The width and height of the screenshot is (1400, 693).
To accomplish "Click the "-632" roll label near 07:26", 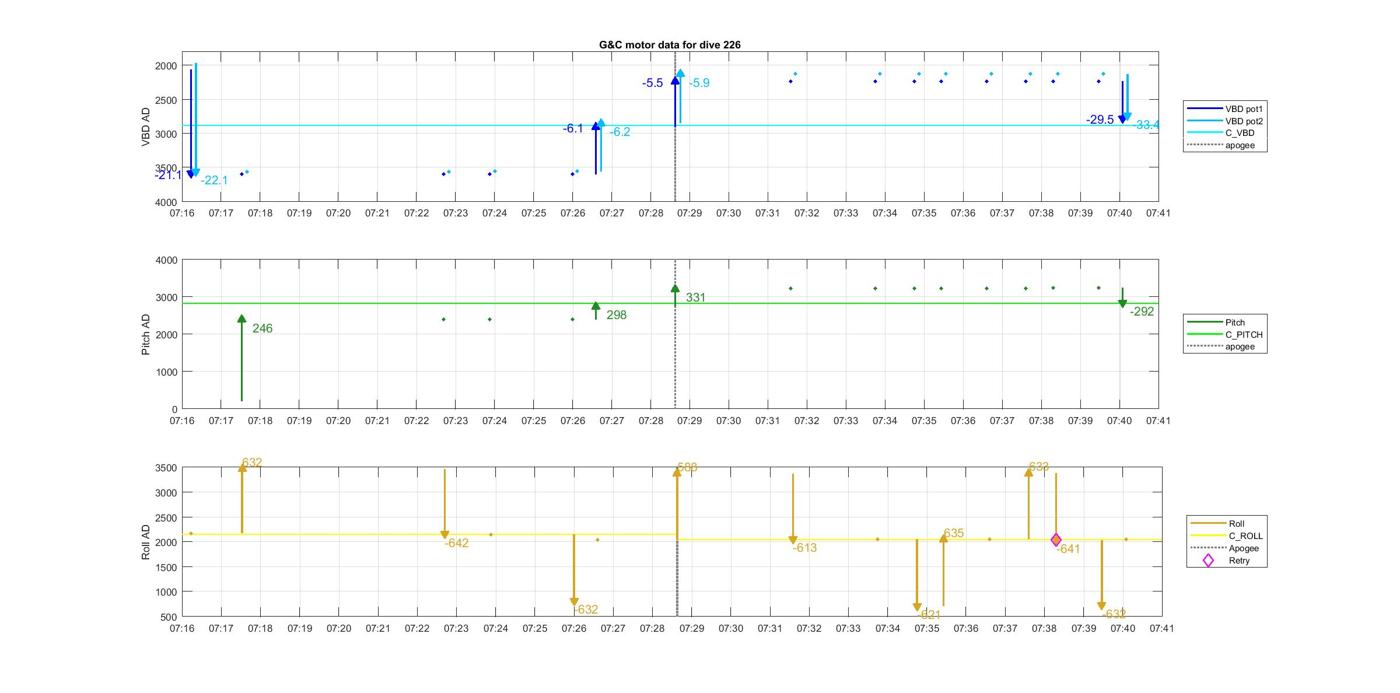I will click(585, 610).
